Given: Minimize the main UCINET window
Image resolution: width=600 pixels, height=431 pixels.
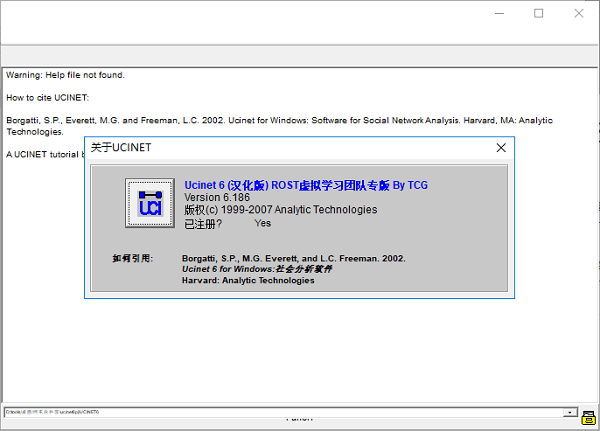Looking at the screenshot, I should pos(499,13).
